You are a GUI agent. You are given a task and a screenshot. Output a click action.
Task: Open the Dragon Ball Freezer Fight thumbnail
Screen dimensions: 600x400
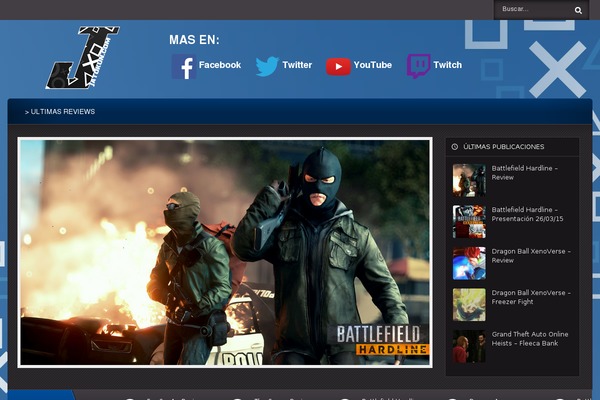point(469,305)
